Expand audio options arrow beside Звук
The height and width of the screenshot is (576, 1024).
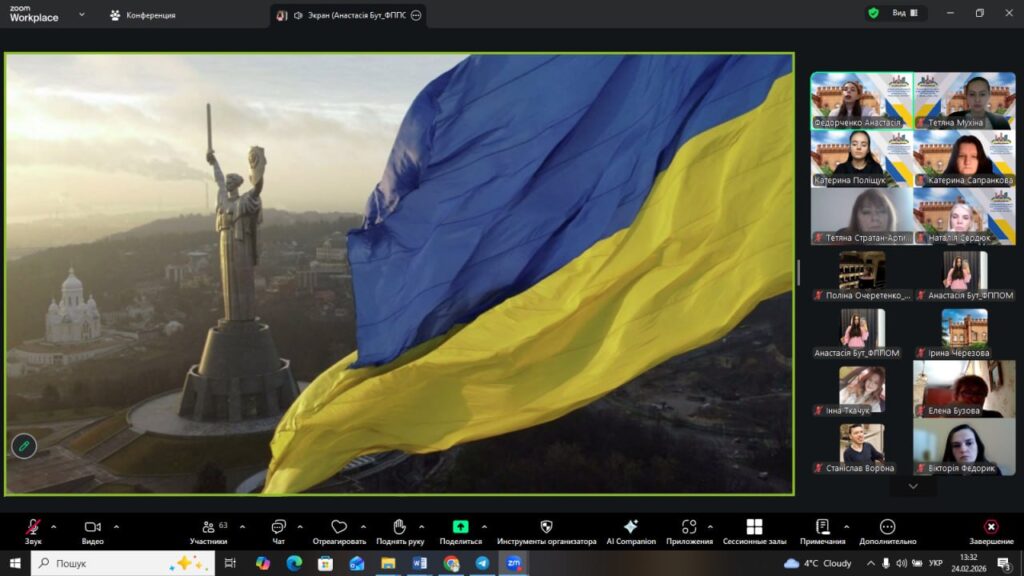pos(54,526)
